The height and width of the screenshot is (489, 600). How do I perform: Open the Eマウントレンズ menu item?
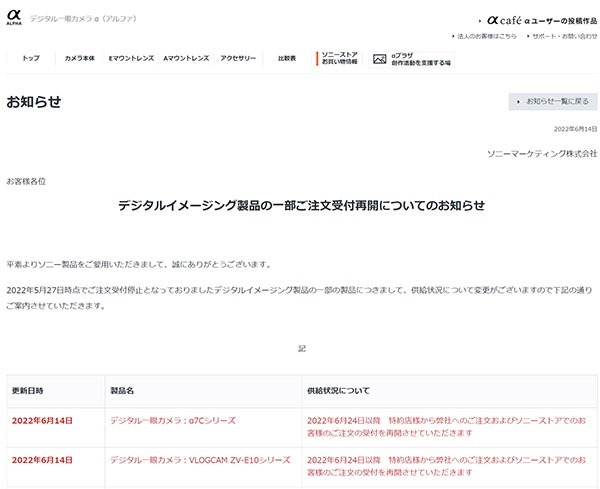pos(131,59)
